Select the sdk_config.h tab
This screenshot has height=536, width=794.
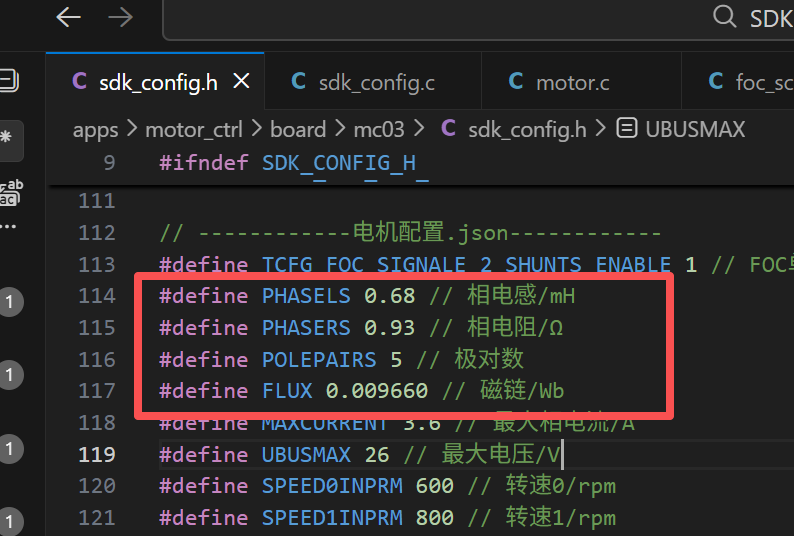point(155,81)
